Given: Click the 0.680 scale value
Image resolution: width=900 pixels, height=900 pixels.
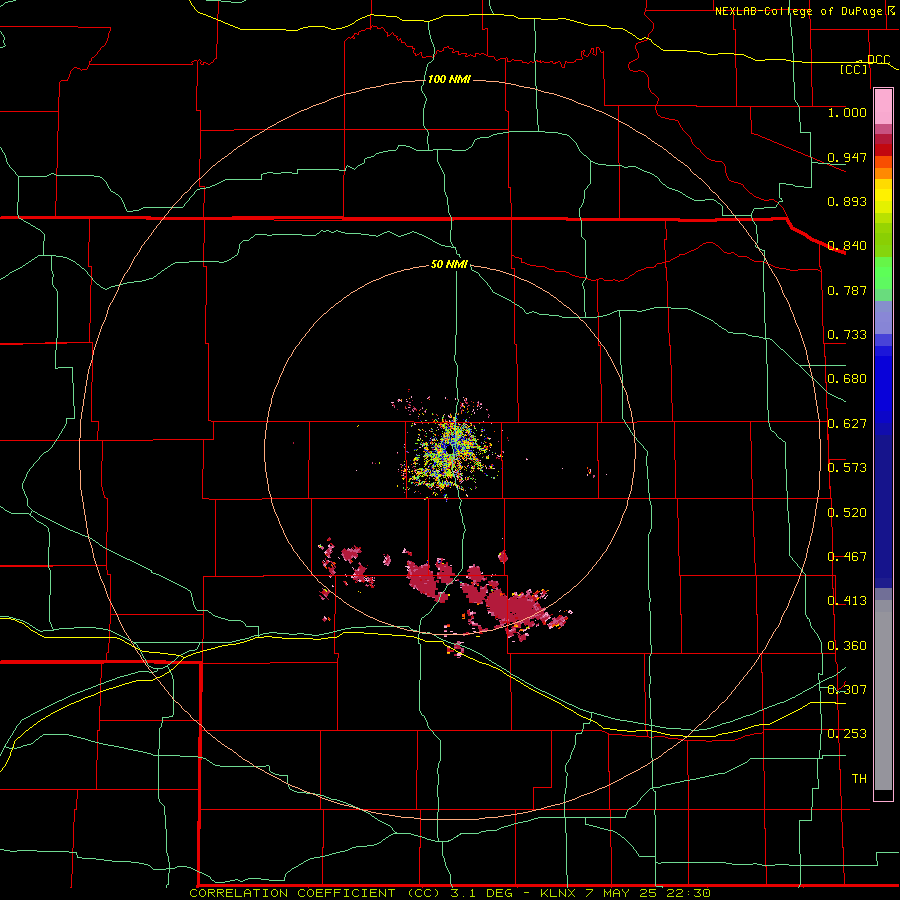Looking at the screenshot, I should 847,379.
